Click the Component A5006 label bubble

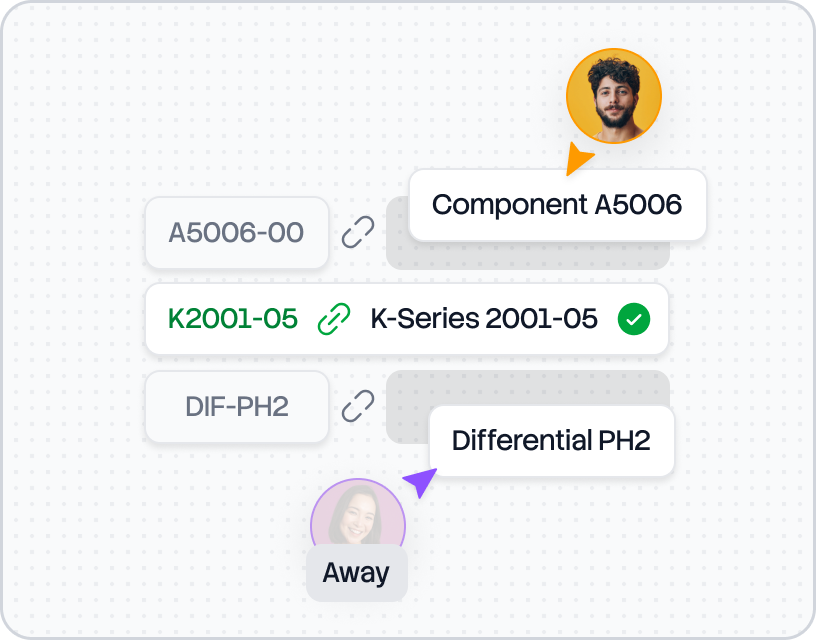(x=557, y=205)
